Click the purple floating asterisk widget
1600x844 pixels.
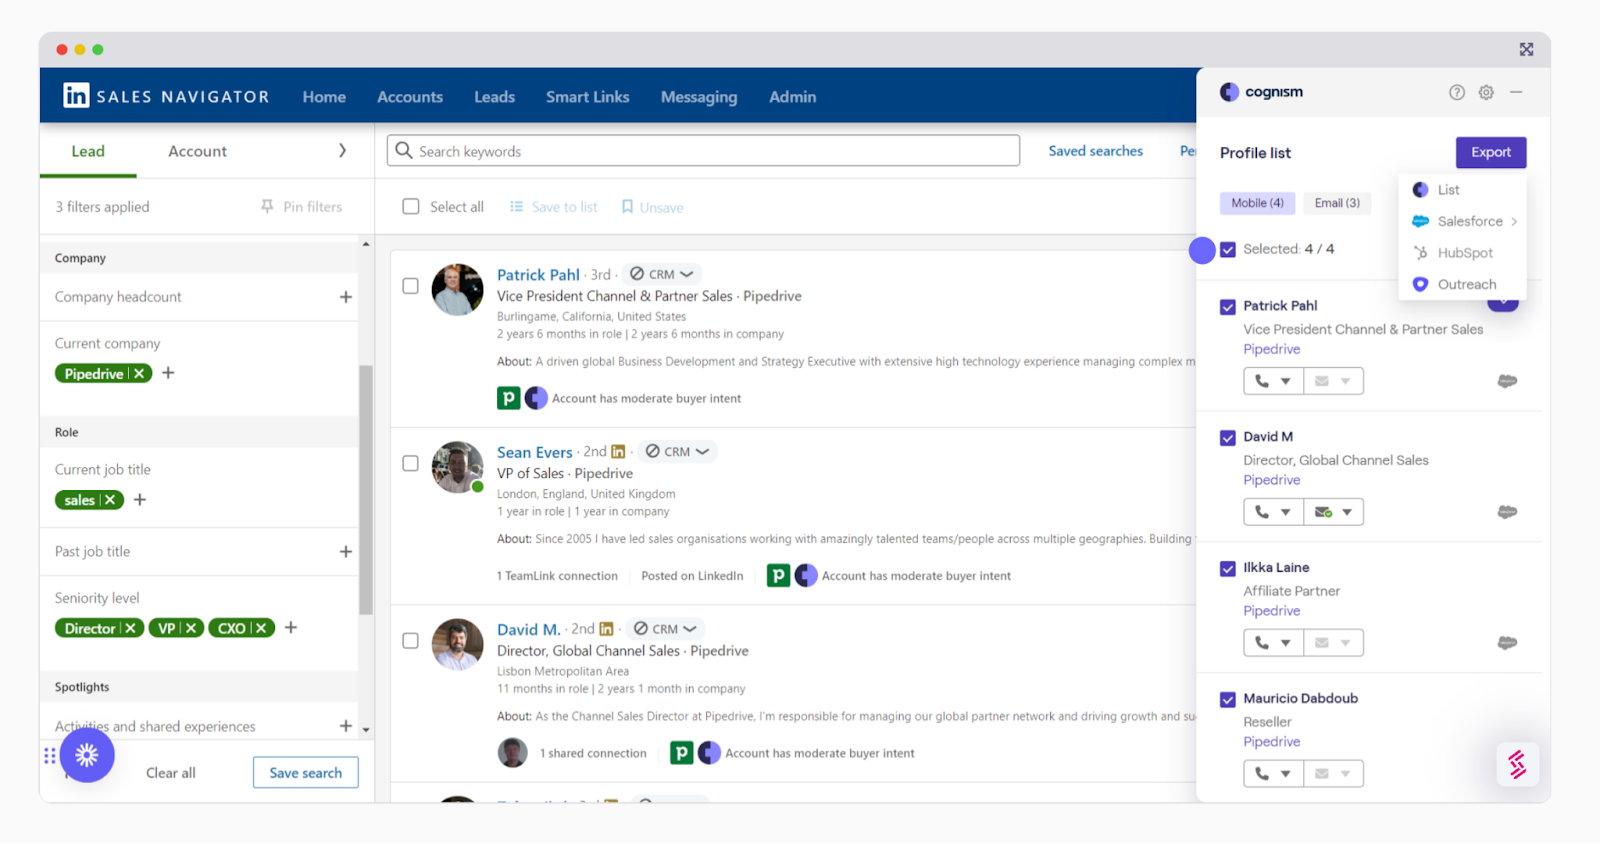[x=87, y=755]
